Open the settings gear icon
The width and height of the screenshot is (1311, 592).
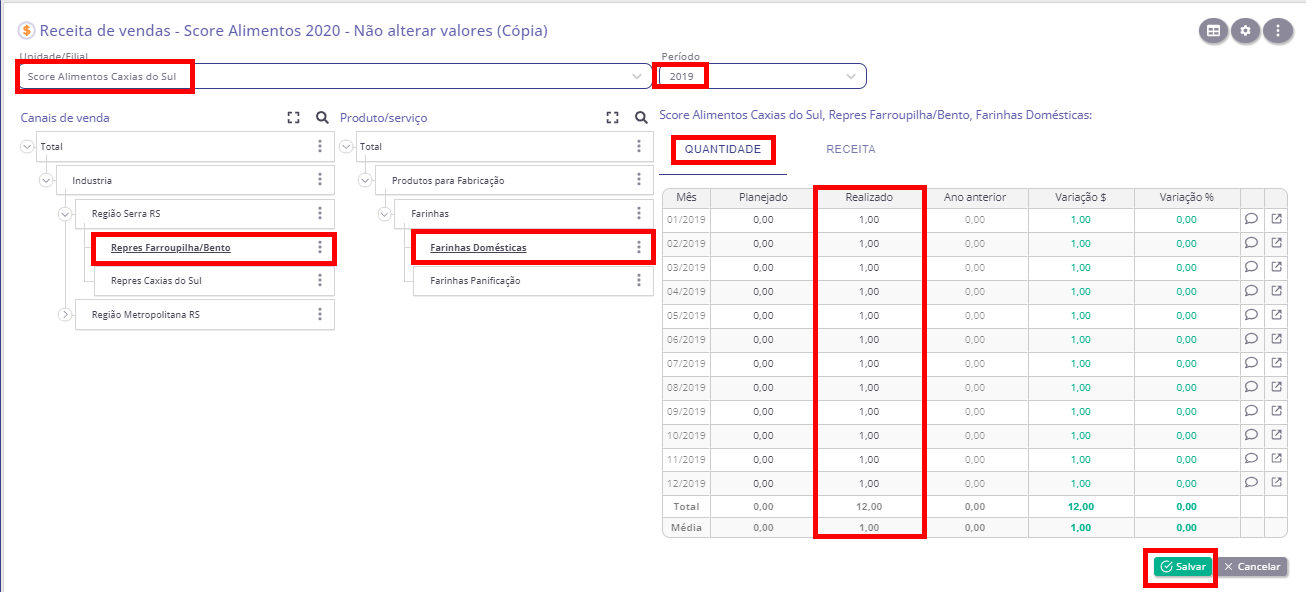coord(1245,31)
